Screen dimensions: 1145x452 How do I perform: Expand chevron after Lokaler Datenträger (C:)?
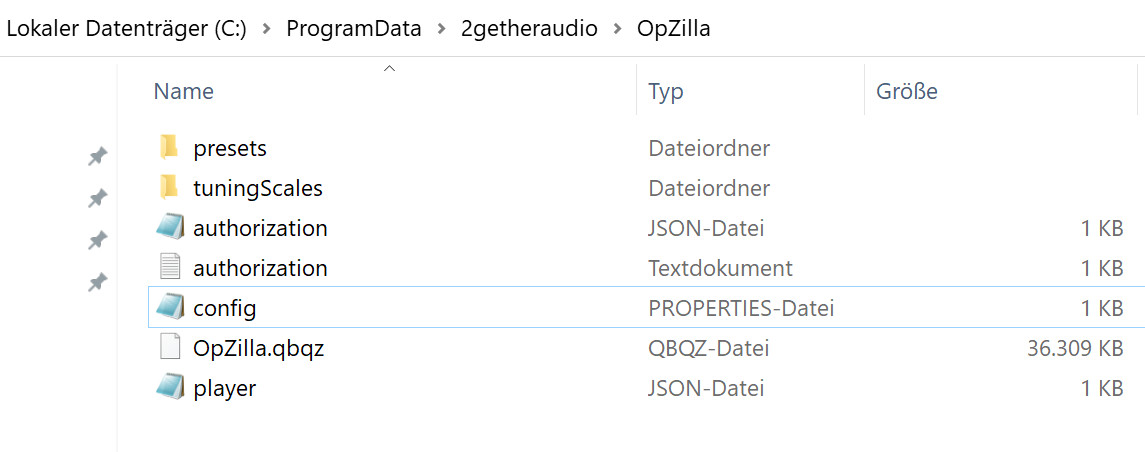click(267, 29)
